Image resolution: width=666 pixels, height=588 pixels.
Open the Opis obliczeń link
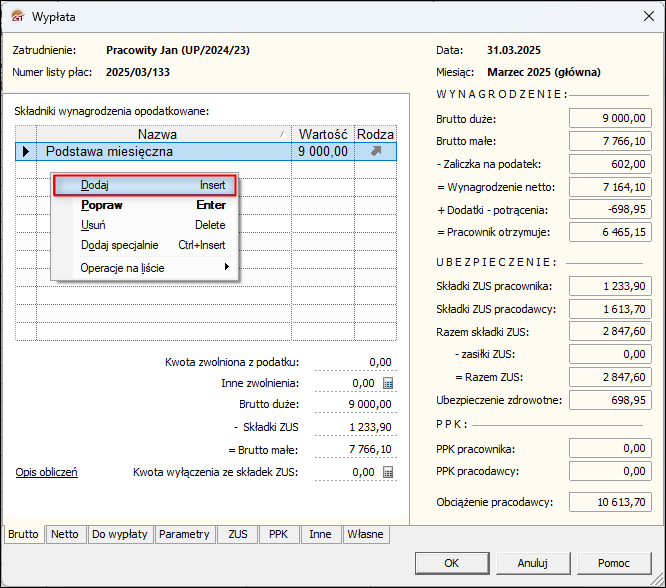tap(46, 472)
